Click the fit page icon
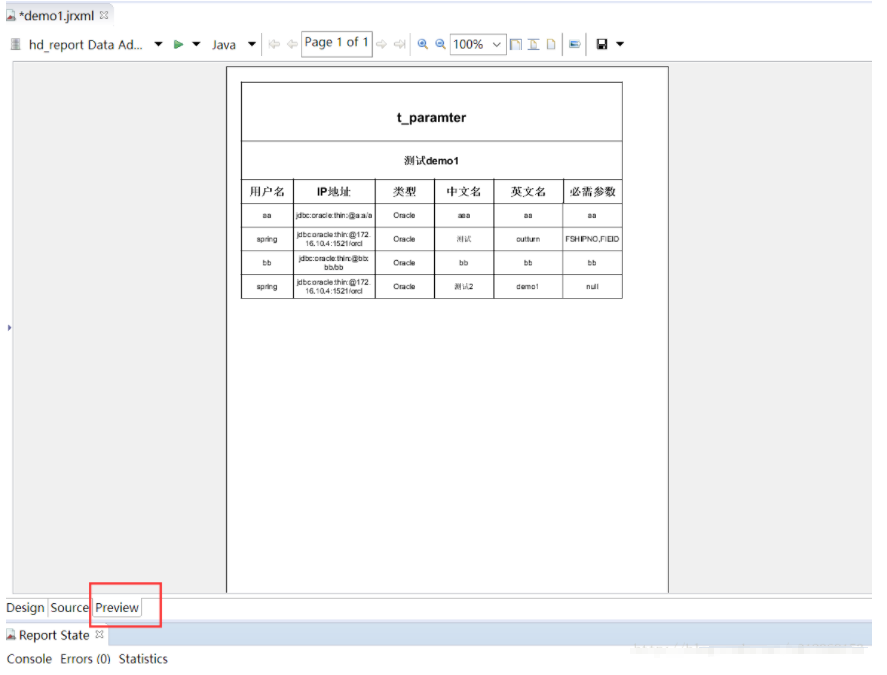 516,44
